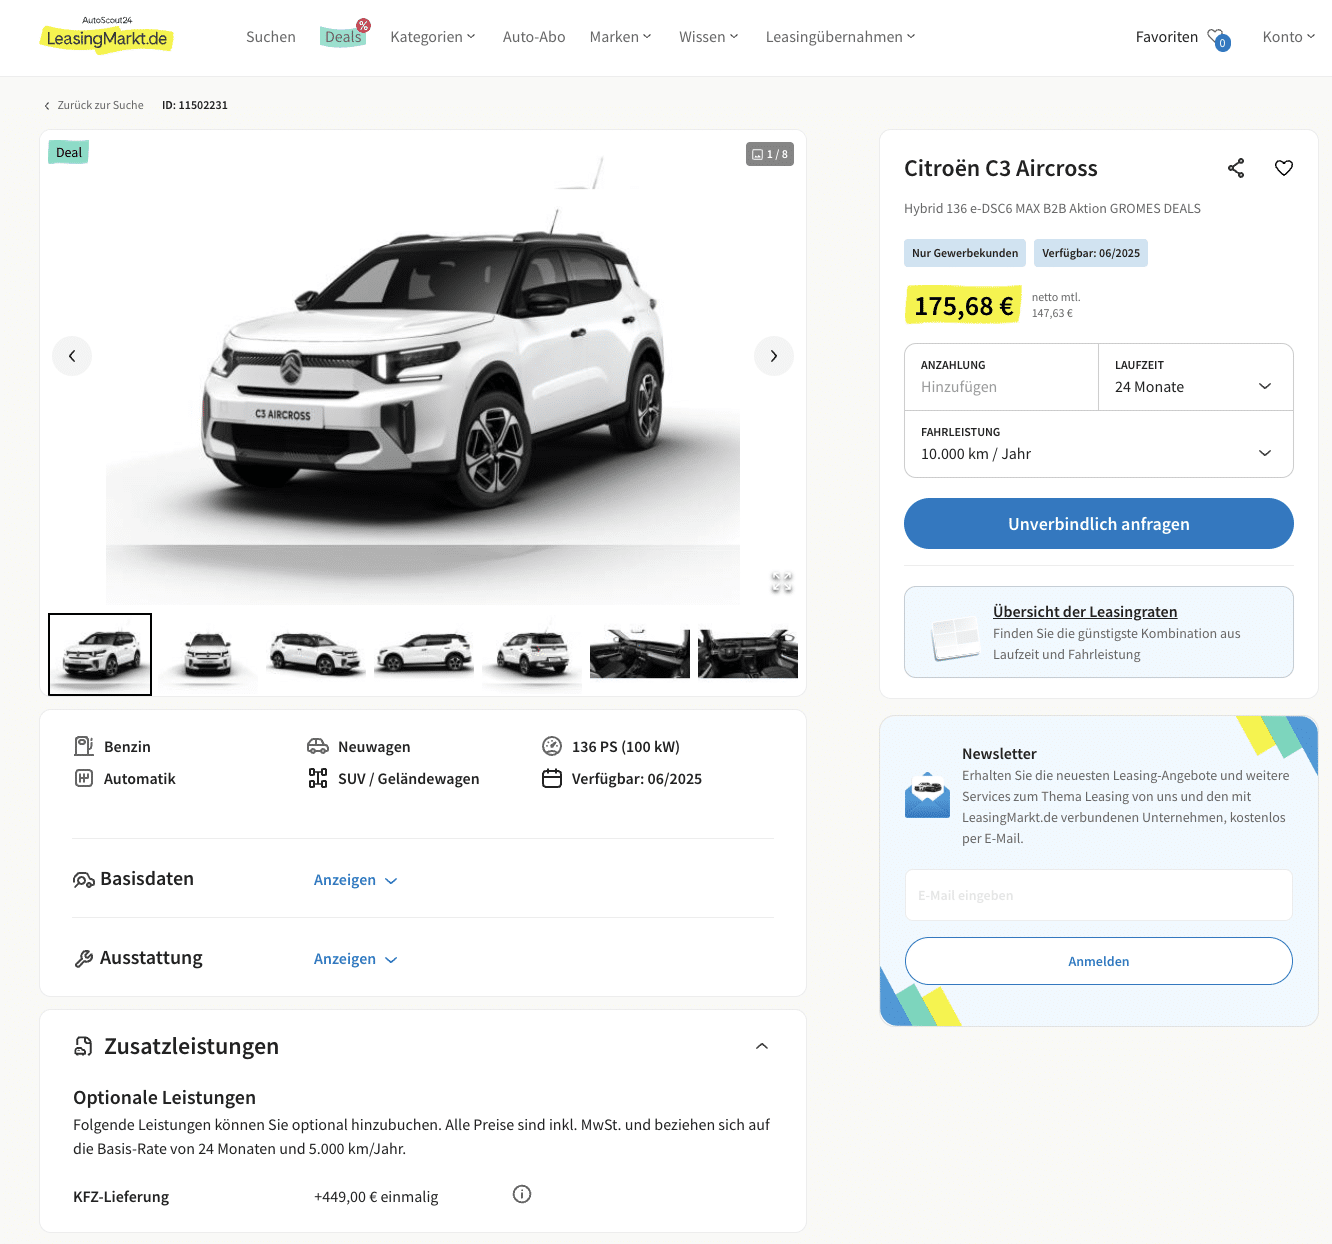Image resolution: width=1332 pixels, height=1244 pixels.
Task: Click Unverbindlich anfragen button
Action: click(1099, 524)
